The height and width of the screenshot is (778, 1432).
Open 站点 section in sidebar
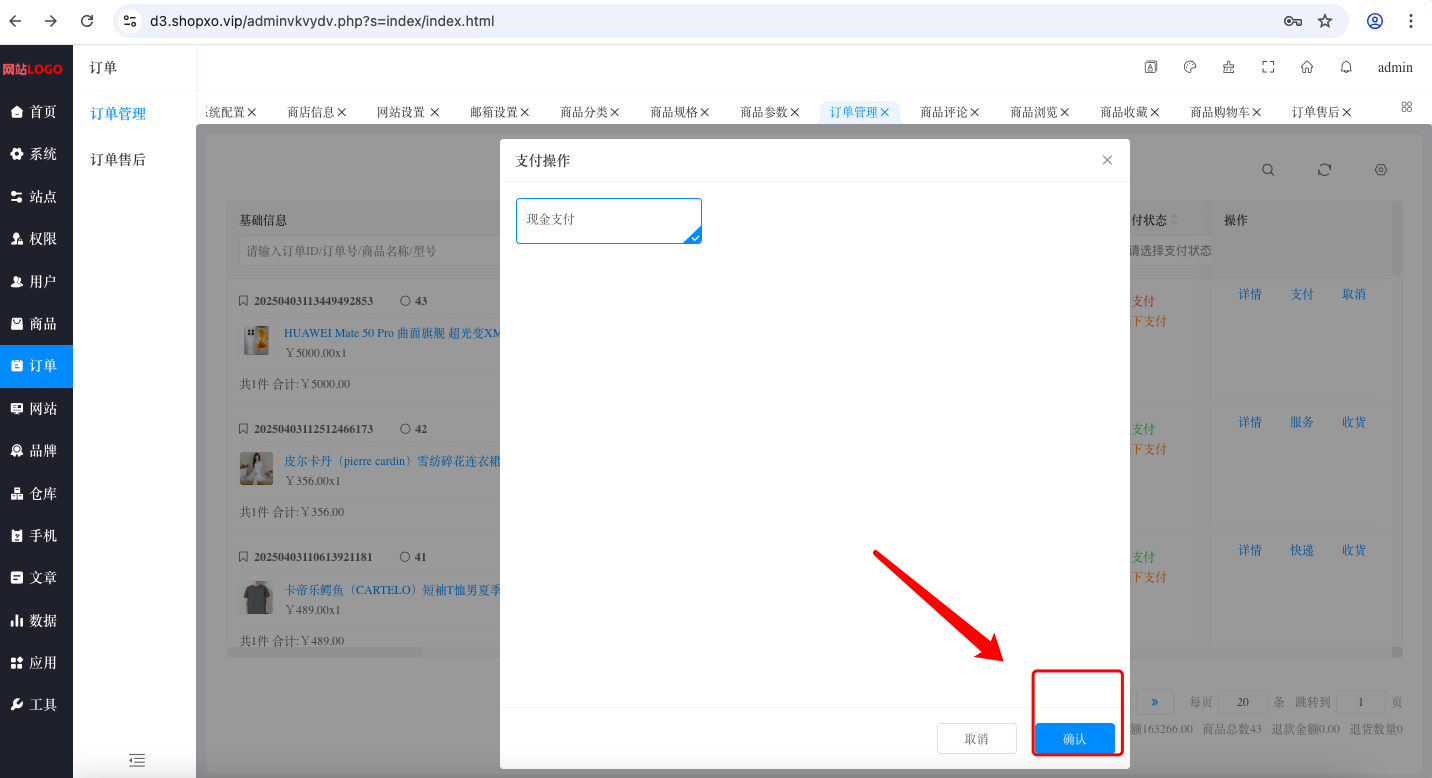(36, 197)
